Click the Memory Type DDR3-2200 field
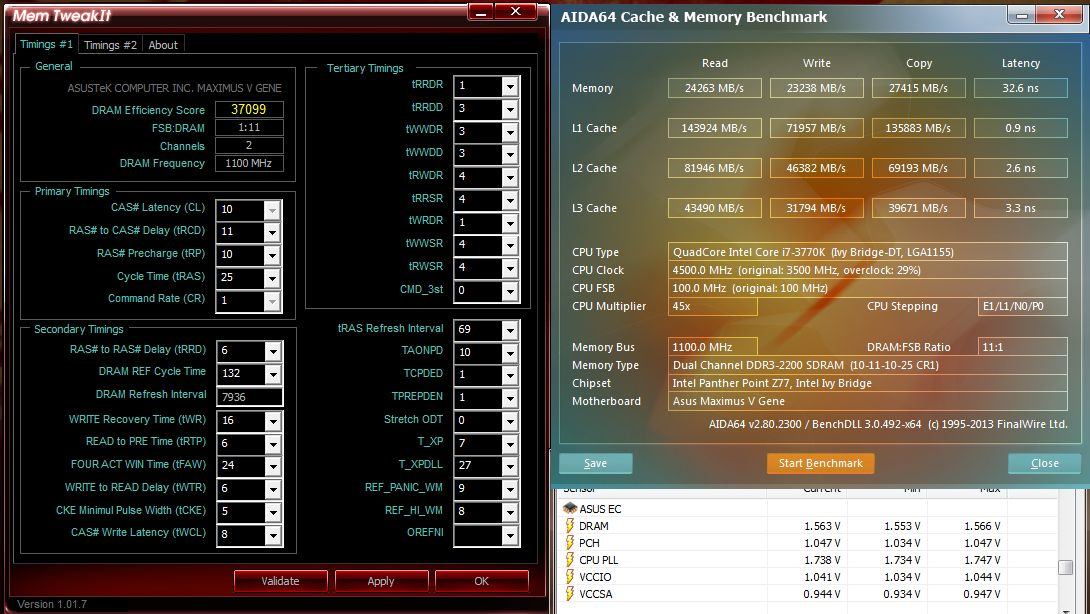This screenshot has width=1090, height=614. tap(868, 365)
